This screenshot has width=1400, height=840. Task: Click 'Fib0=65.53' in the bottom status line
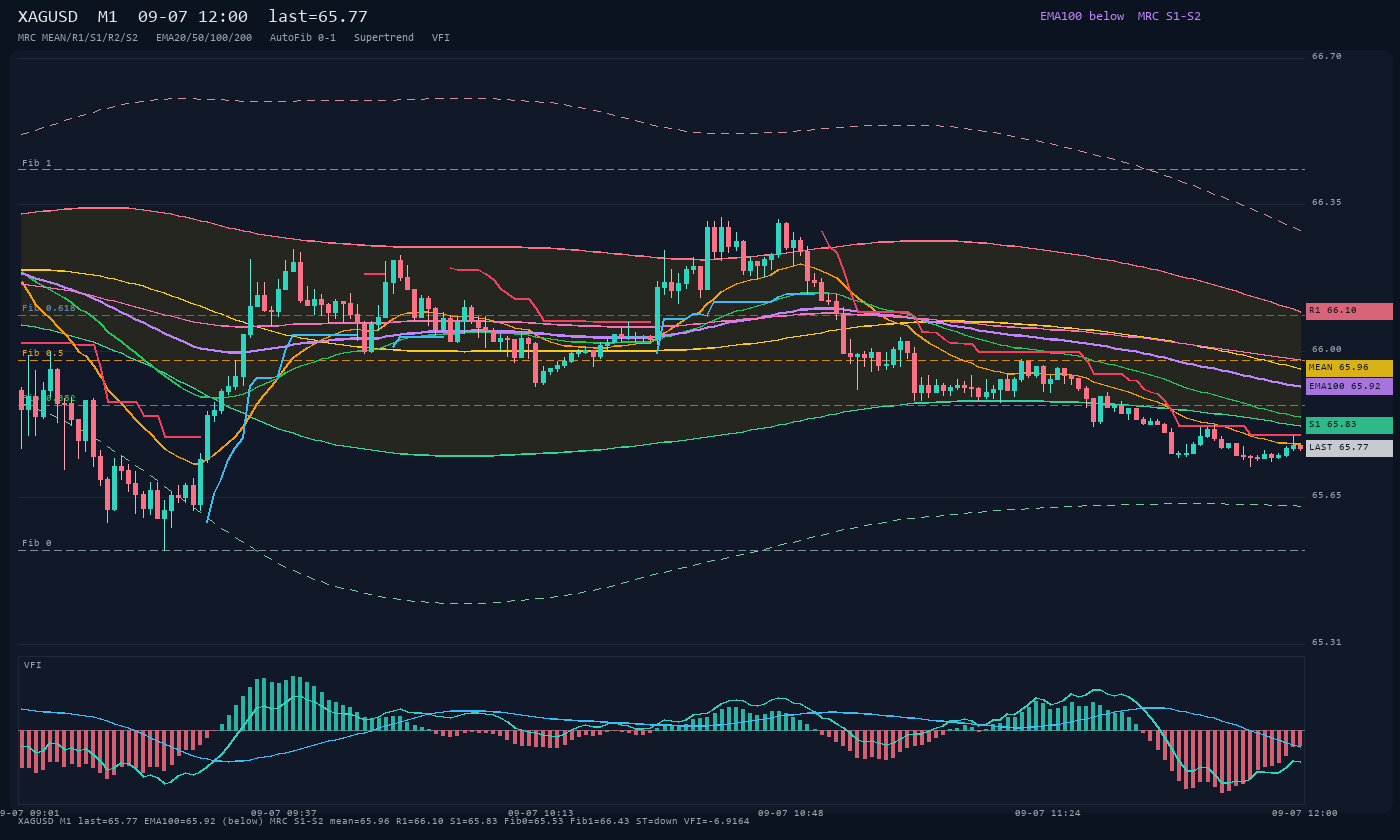pos(534,821)
